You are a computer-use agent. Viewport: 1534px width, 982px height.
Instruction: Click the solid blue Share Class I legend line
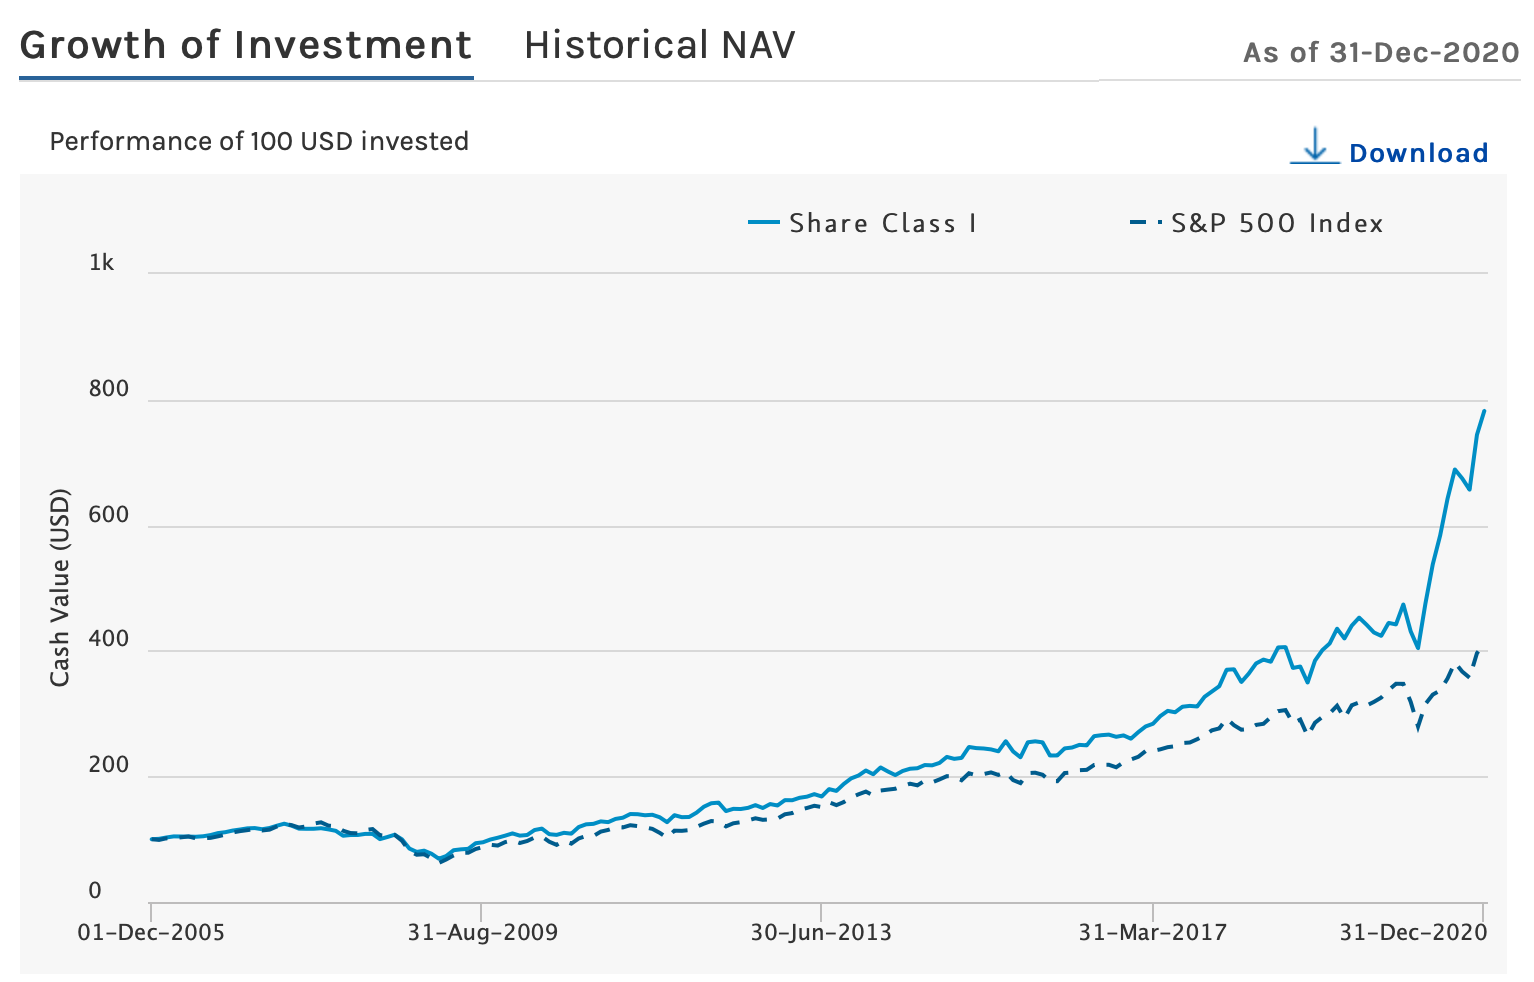pyautogui.click(x=764, y=223)
